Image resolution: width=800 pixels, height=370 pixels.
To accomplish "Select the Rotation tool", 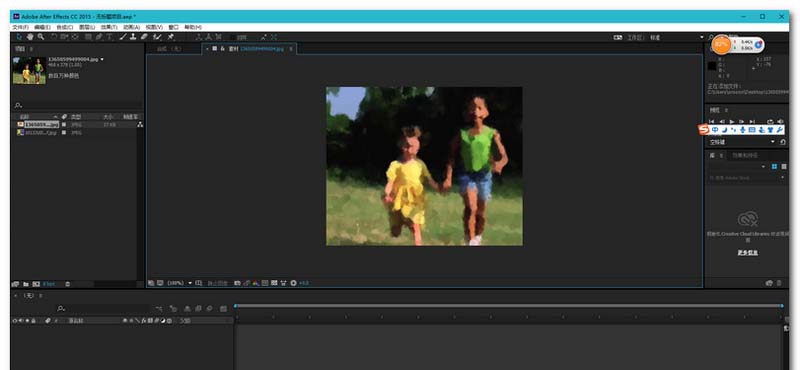I will pyautogui.click(x=54, y=37).
